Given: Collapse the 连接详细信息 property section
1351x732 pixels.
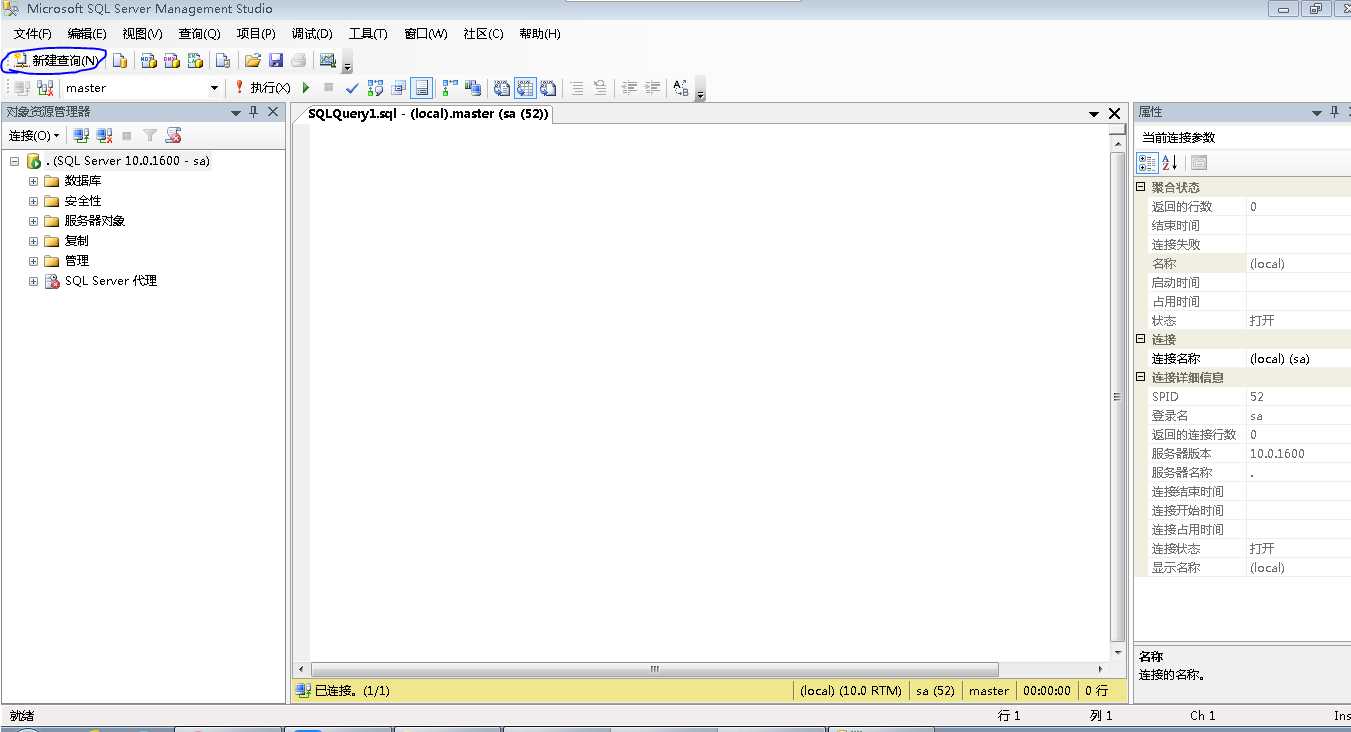Looking at the screenshot, I should 1141,377.
